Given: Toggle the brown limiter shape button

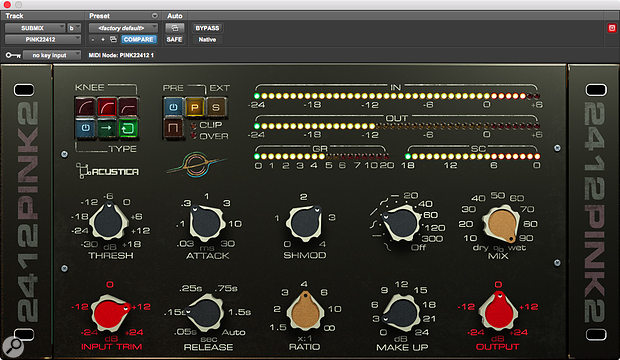Looking at the screenshot, I should coord(173,128).
